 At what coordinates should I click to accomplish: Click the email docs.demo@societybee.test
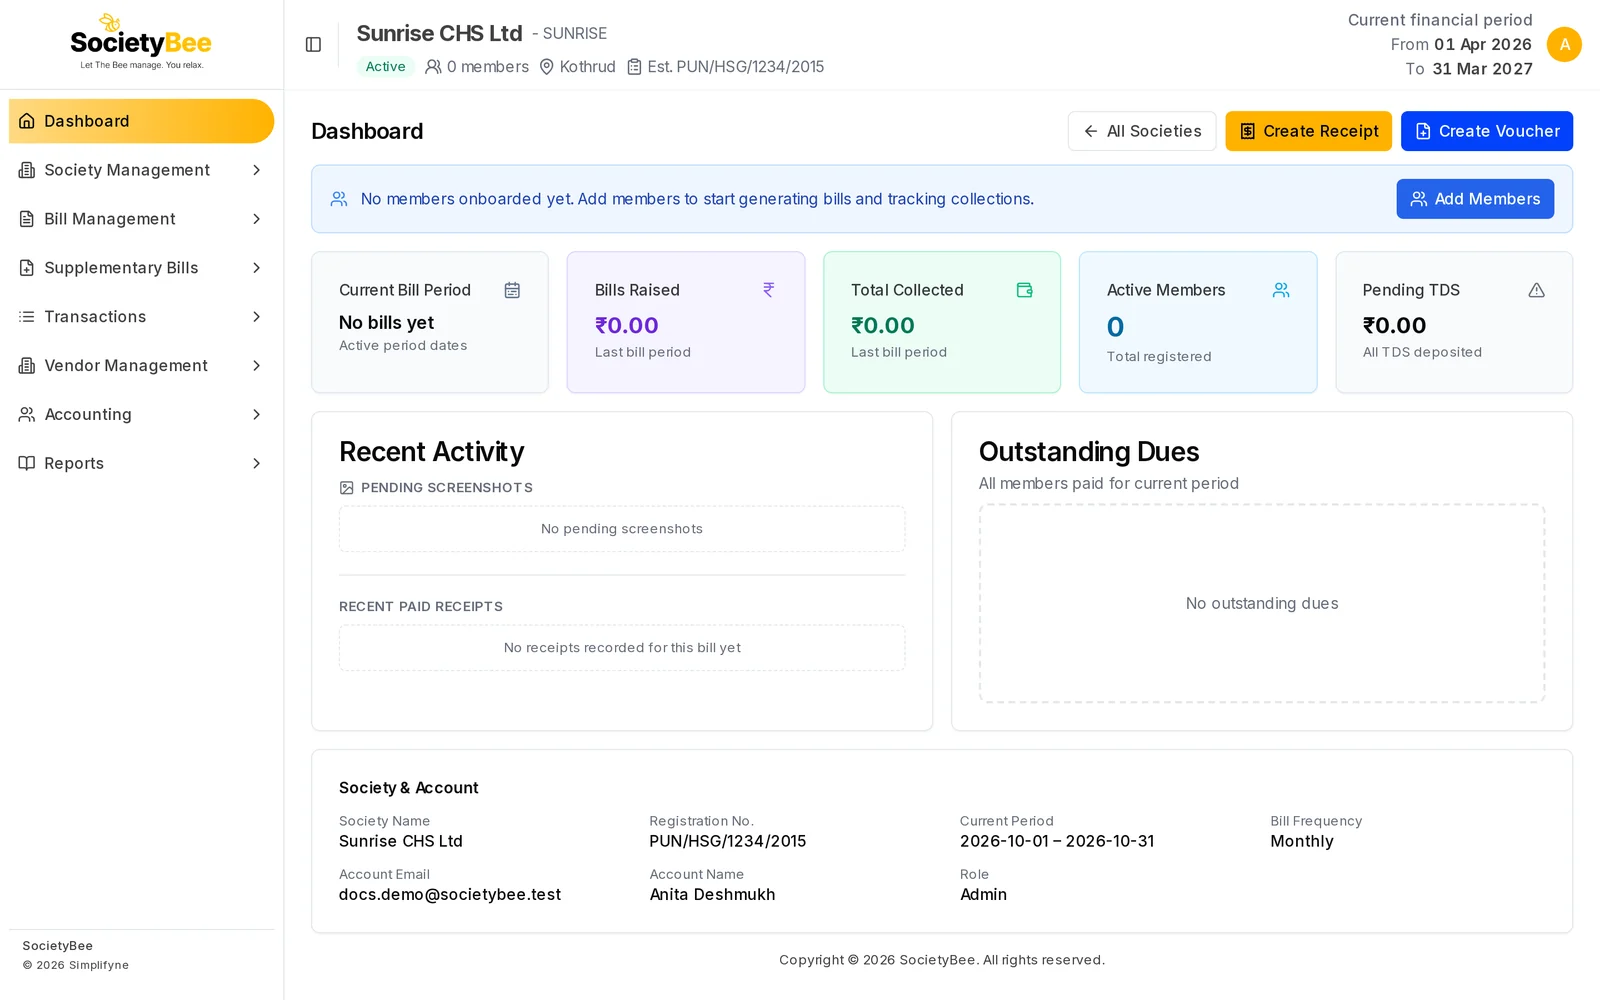(x=450, y=895)
